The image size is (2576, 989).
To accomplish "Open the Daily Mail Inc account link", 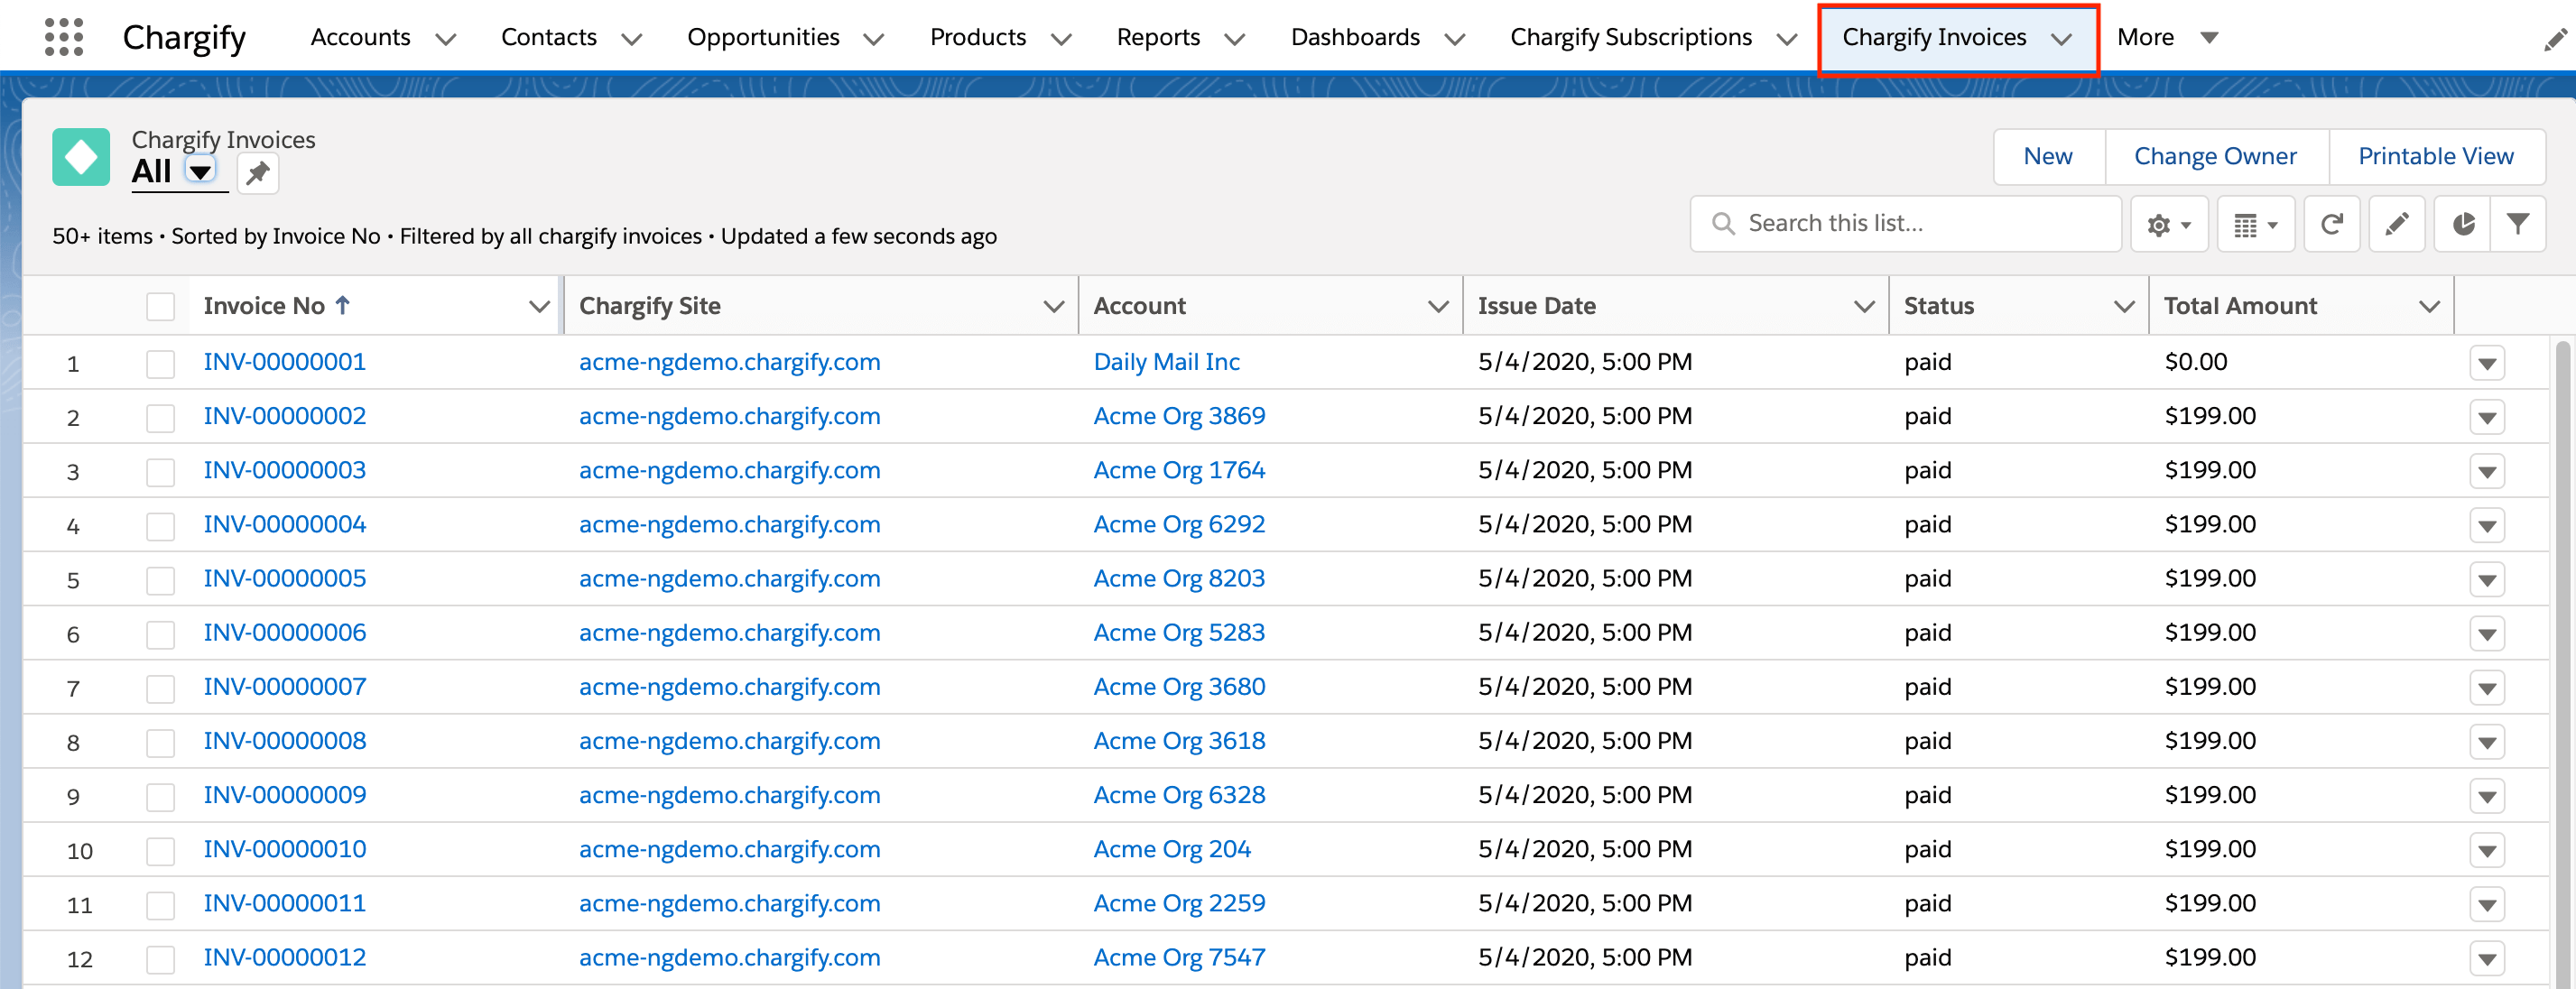I will (x=1166, y=362).
